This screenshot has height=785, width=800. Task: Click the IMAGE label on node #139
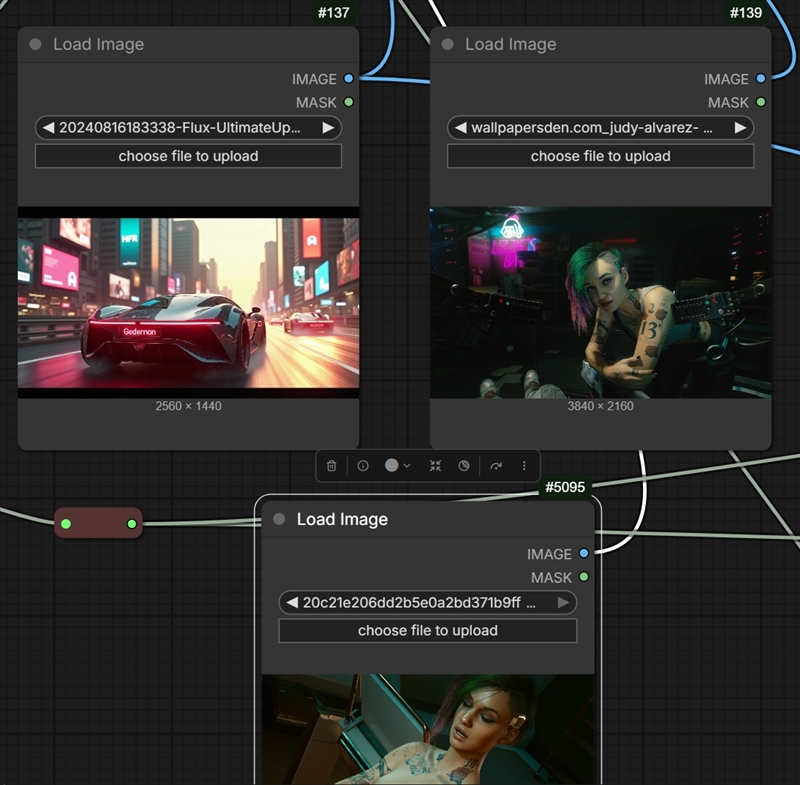tap(727, 79)
